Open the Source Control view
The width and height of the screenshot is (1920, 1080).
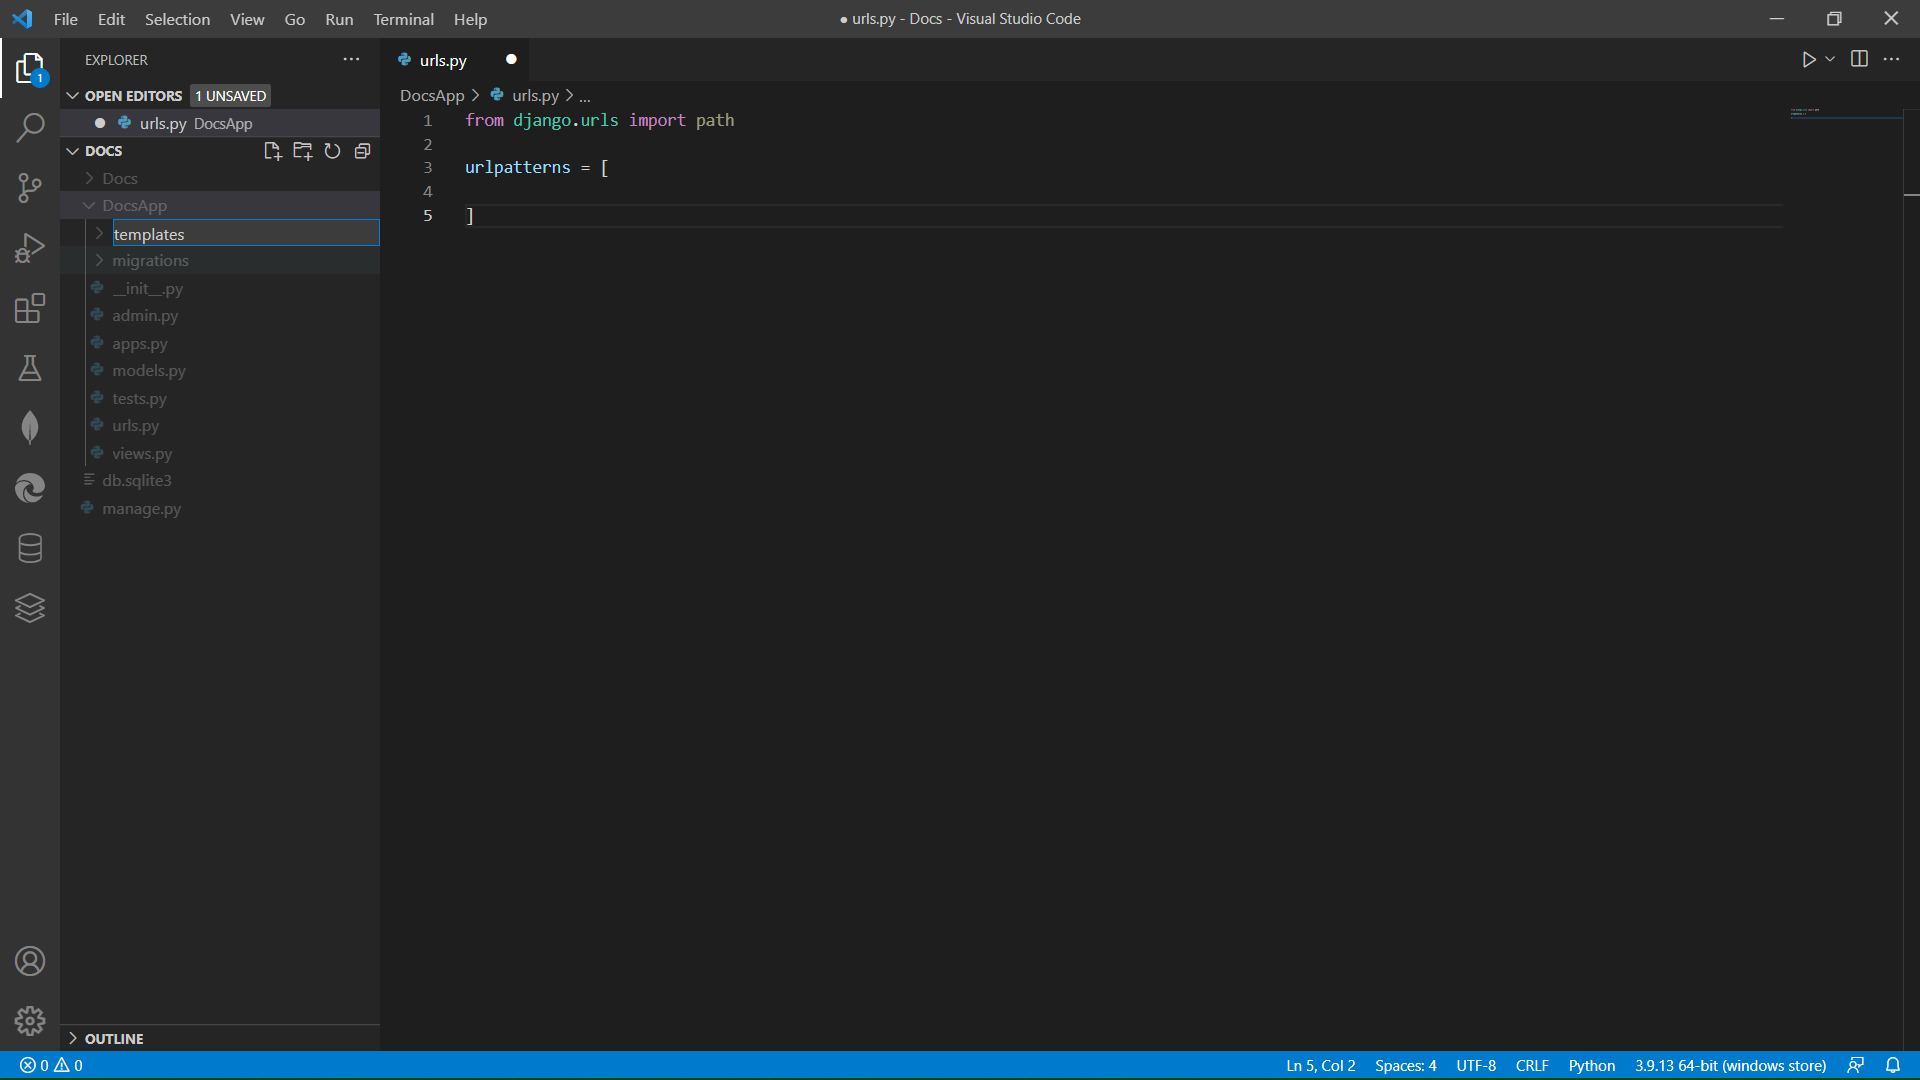30,188
